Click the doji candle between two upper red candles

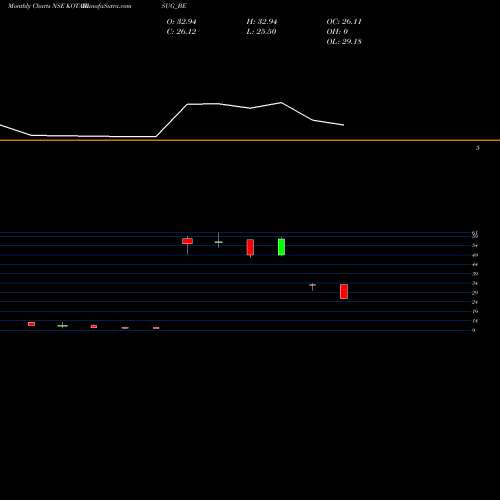[x=219, y=242]
